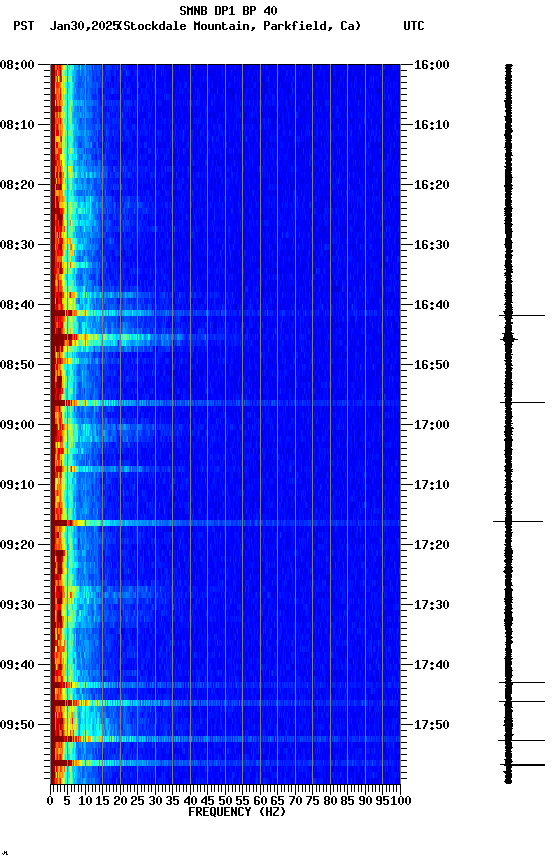Click the 70 Hz frequency tick label

295,801
